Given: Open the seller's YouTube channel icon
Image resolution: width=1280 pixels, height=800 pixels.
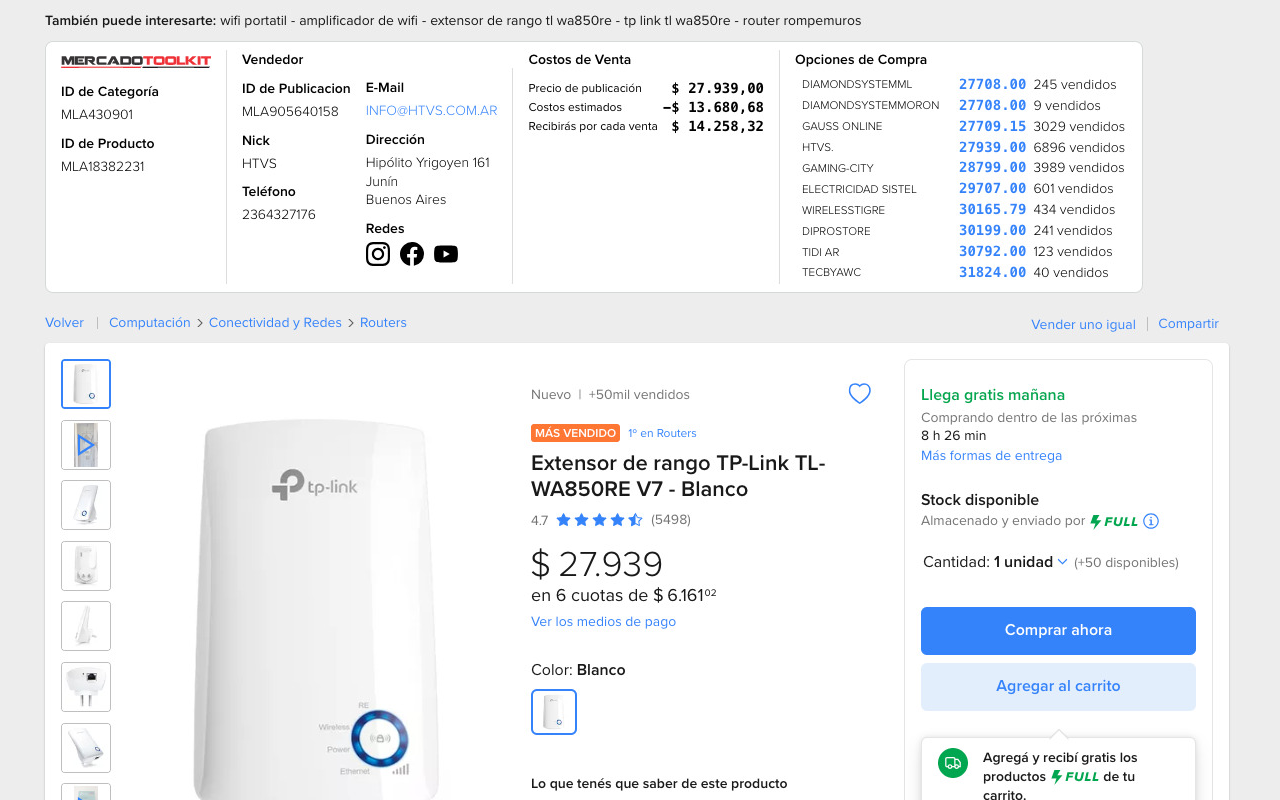Looking at the screenshot, I should point(446,254).
